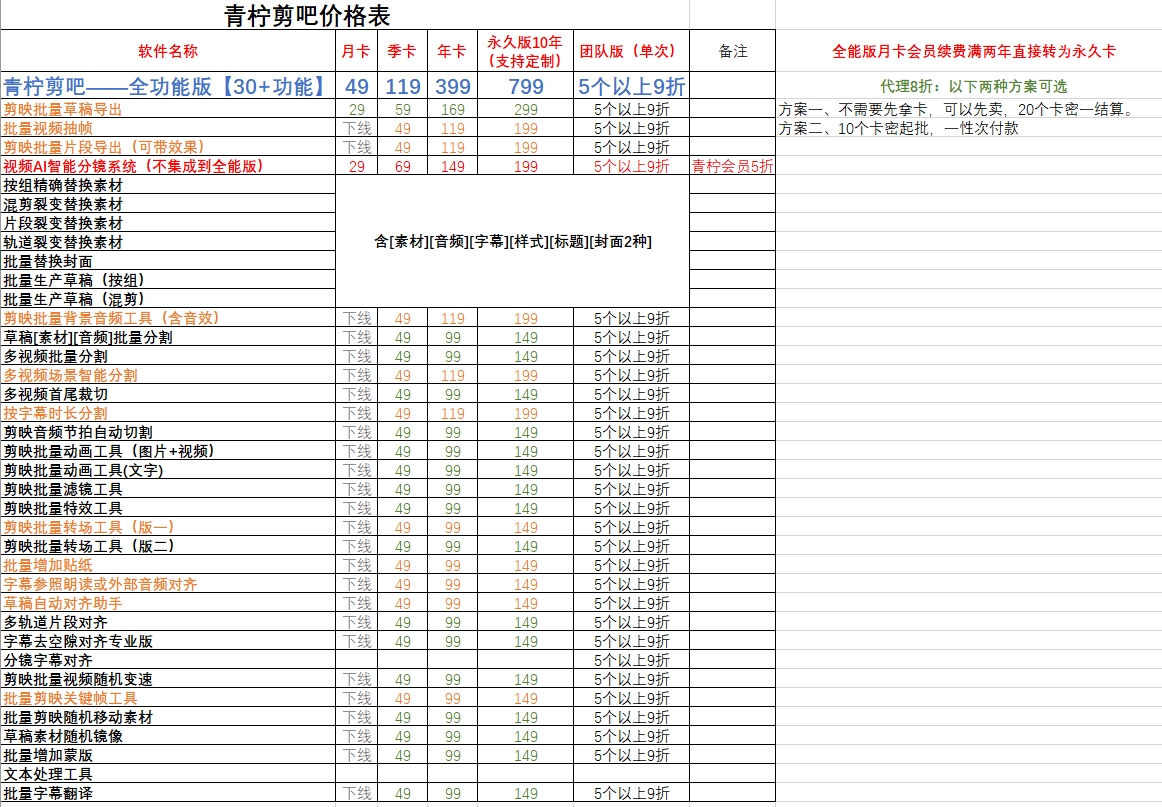1162x807 pixels.
Task: Select the 分镜字幕对齐 cell
Action: [x=168, y=660]
